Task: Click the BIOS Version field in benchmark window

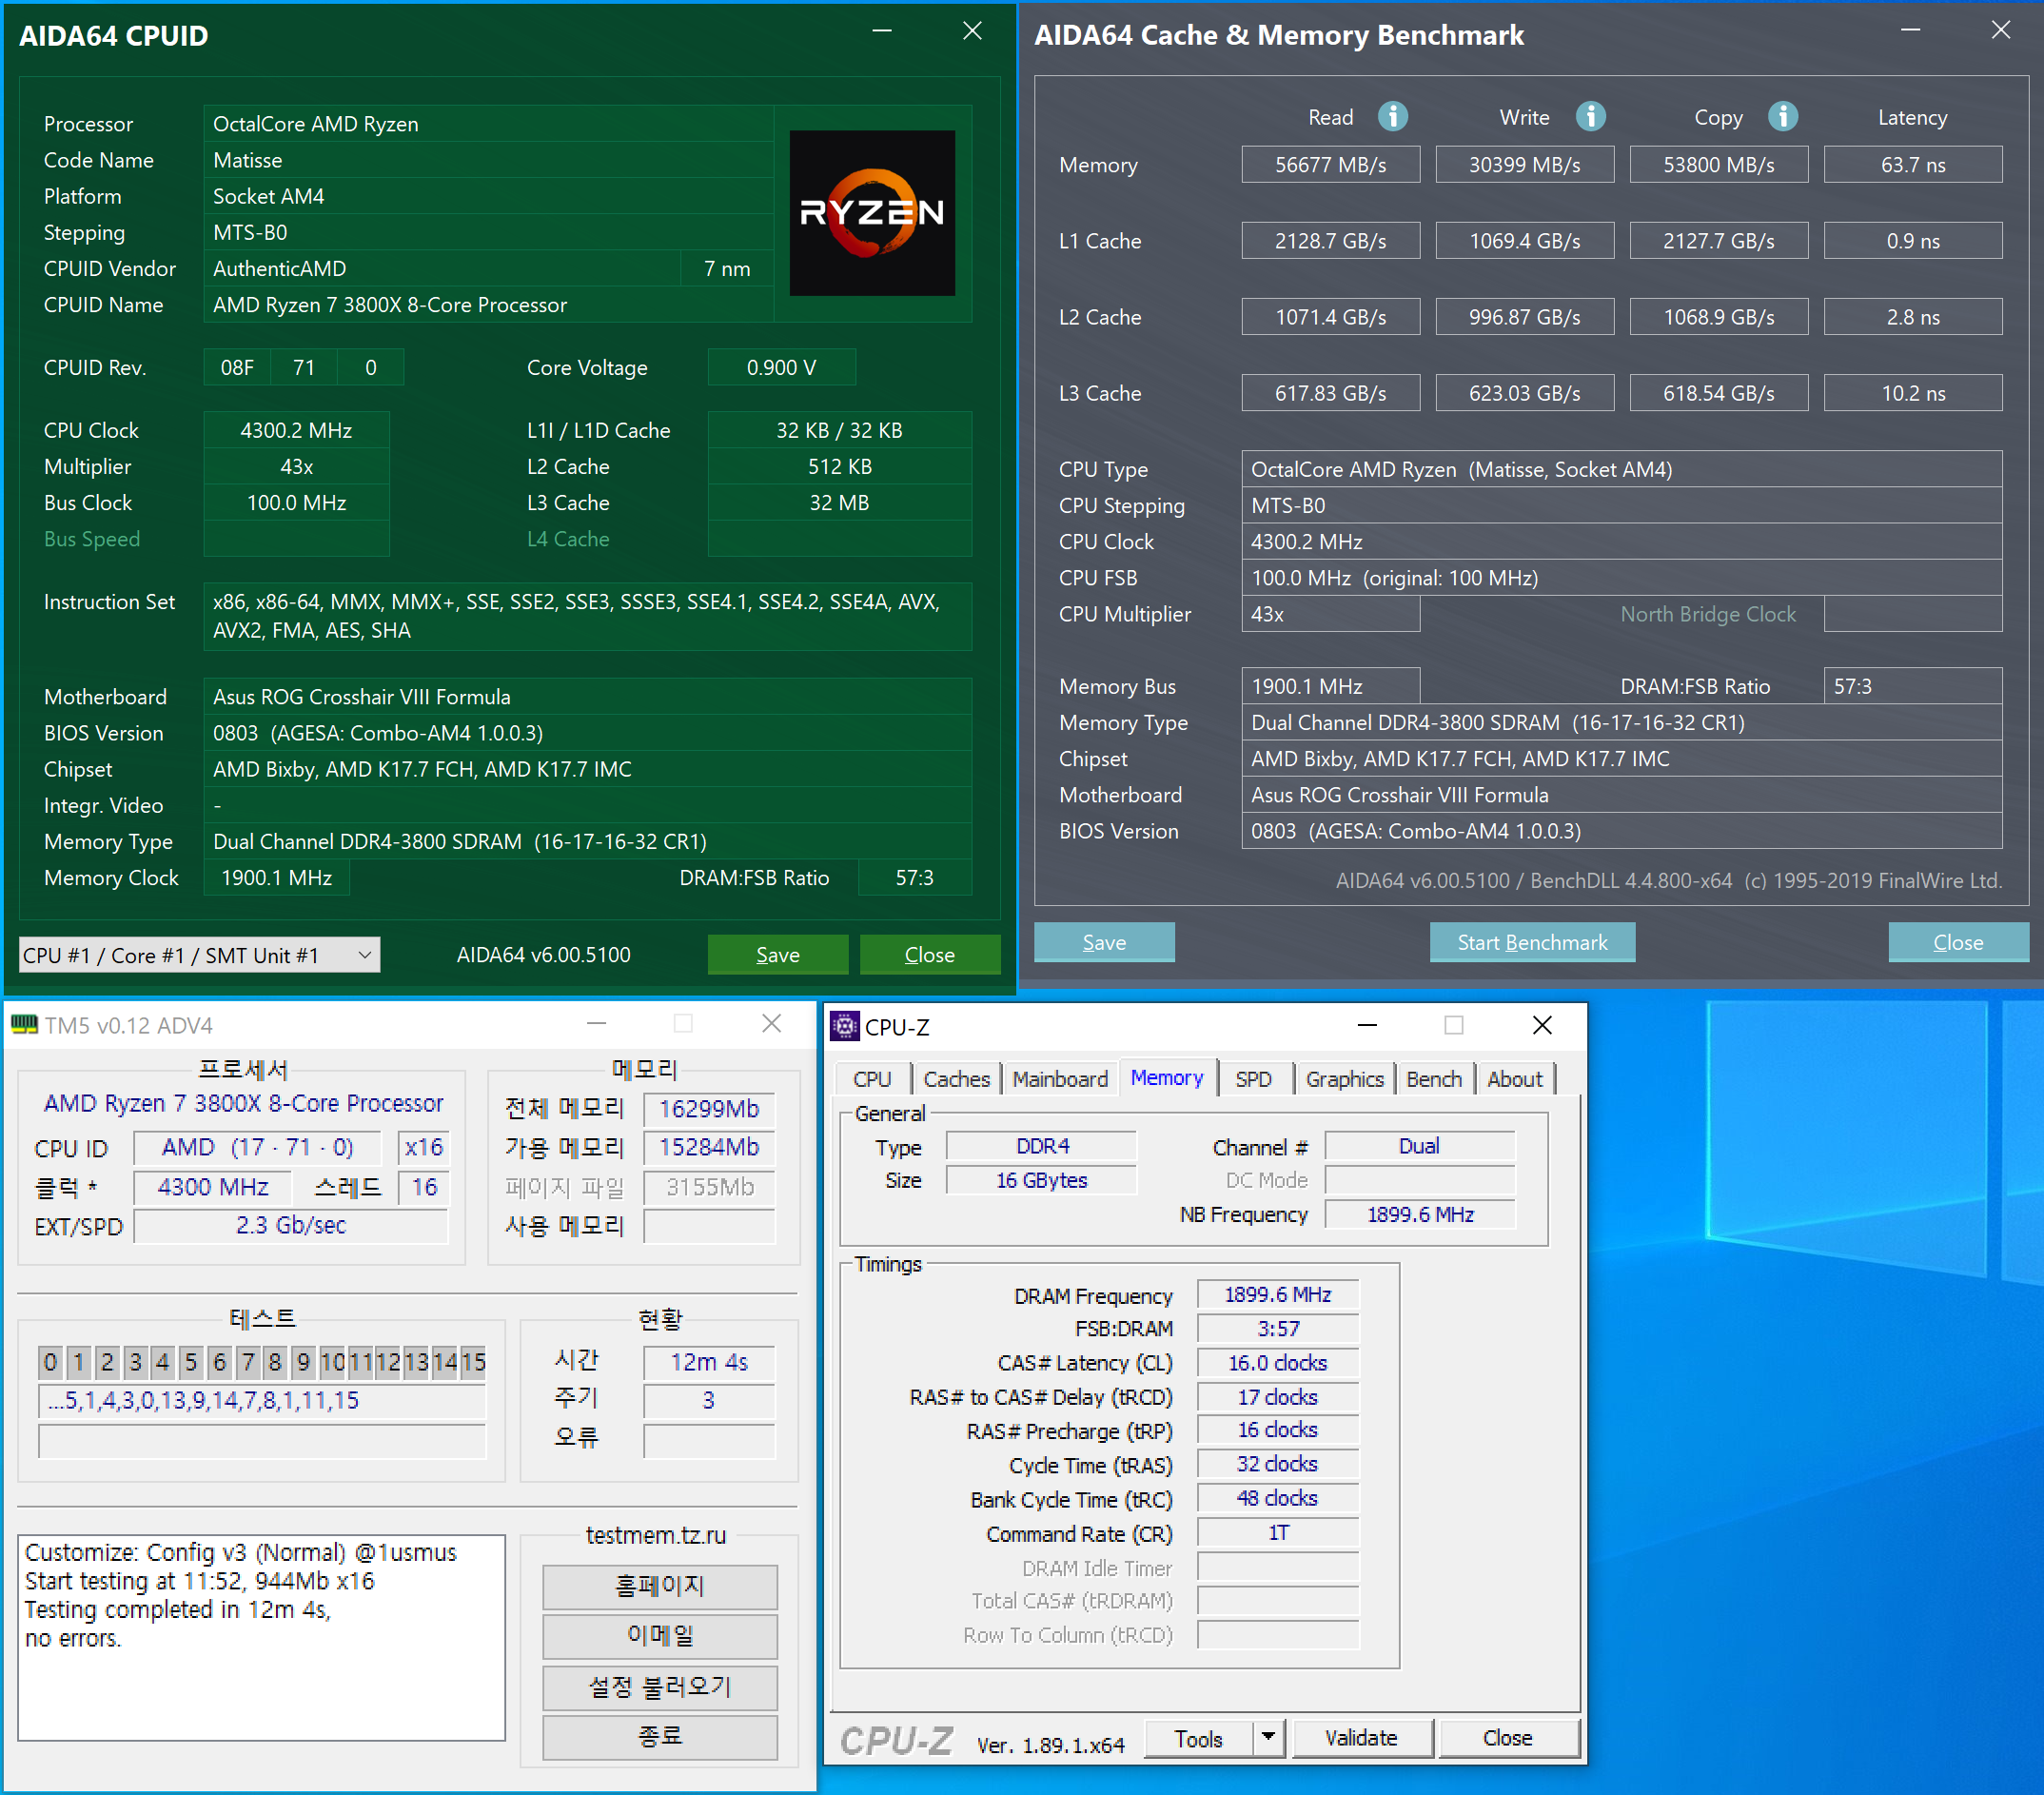Action: [x=1621, y=832]
